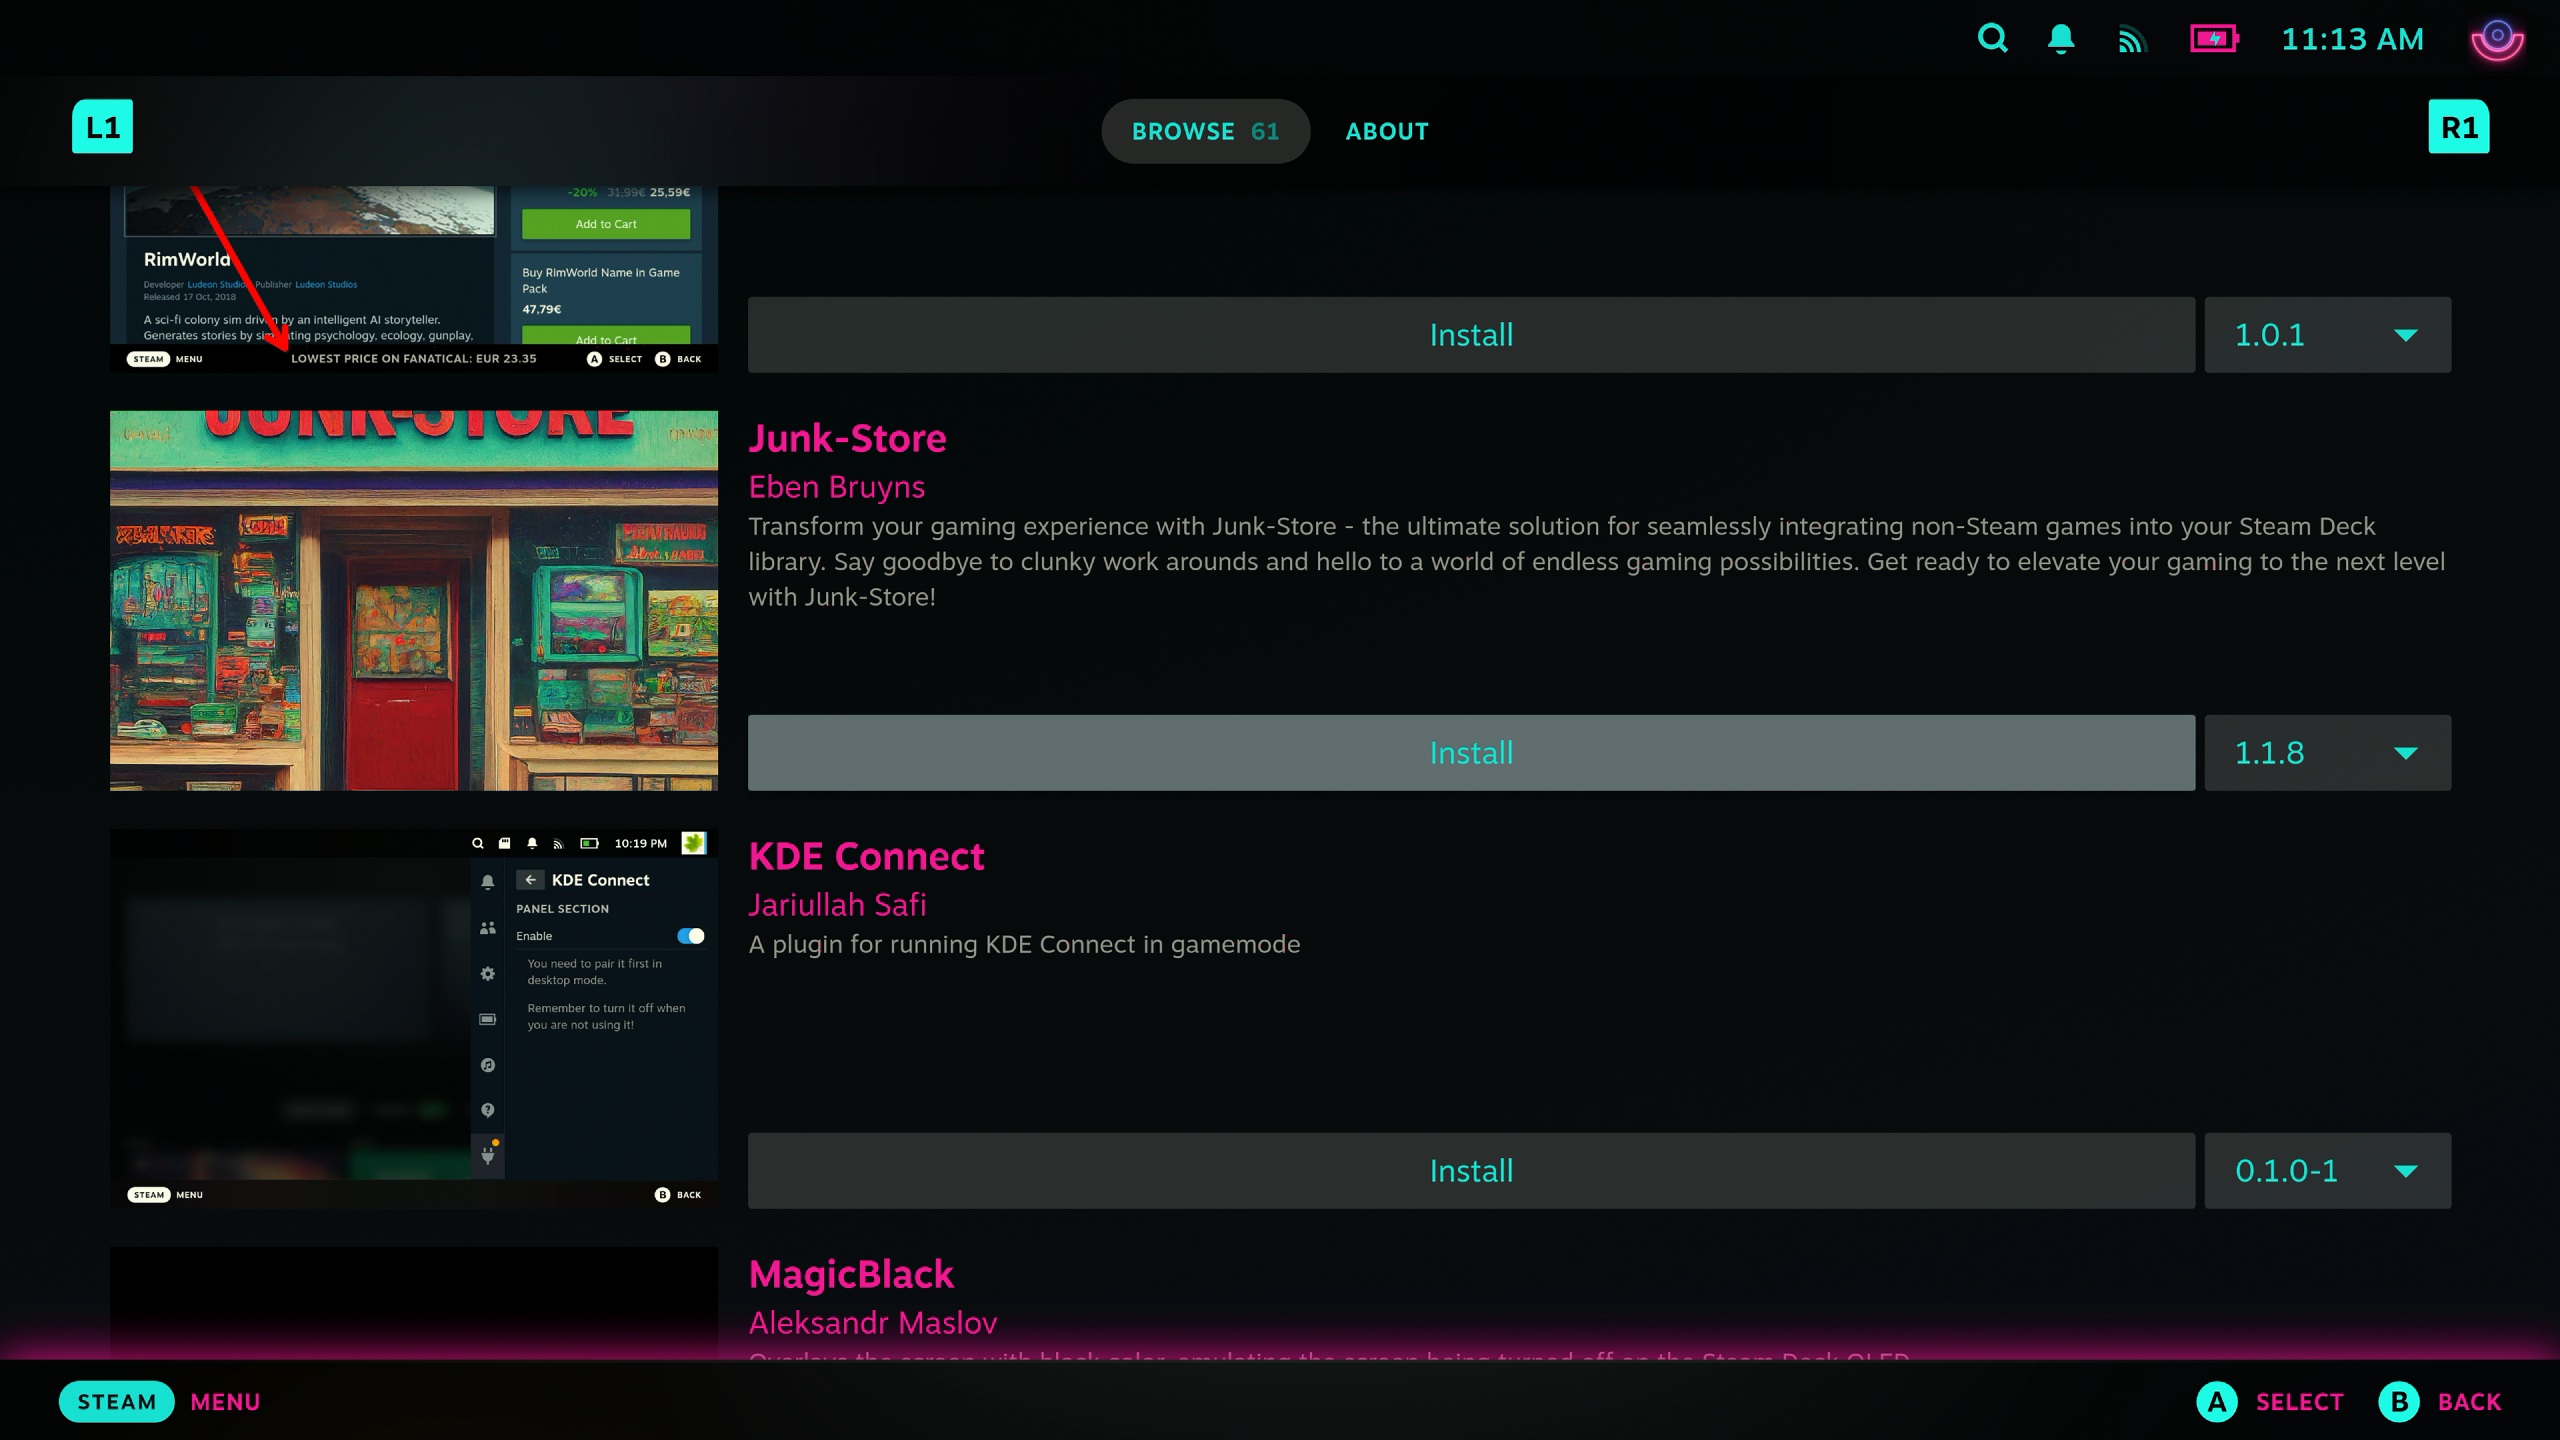The height and width of the screenshot is (1440, 2560).
Task: Install the KDE Connect plugin
Action: (x=1471, y=1171)
